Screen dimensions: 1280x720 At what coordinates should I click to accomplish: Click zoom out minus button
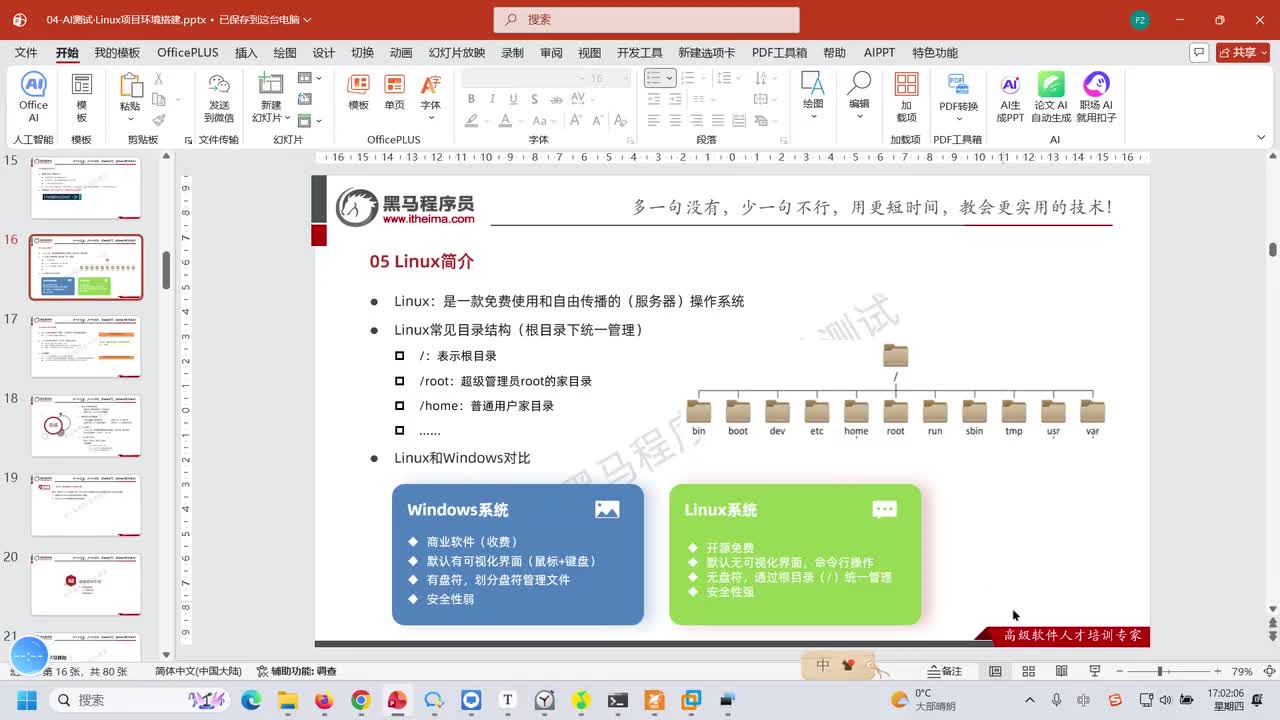[1119, 671]
